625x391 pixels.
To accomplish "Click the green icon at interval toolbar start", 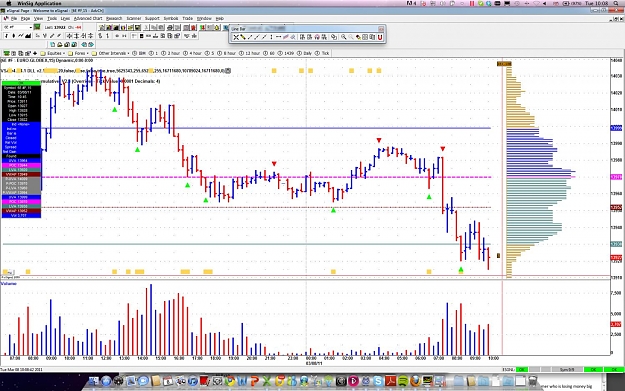I will pyautogui.click(x=7, y=53).
